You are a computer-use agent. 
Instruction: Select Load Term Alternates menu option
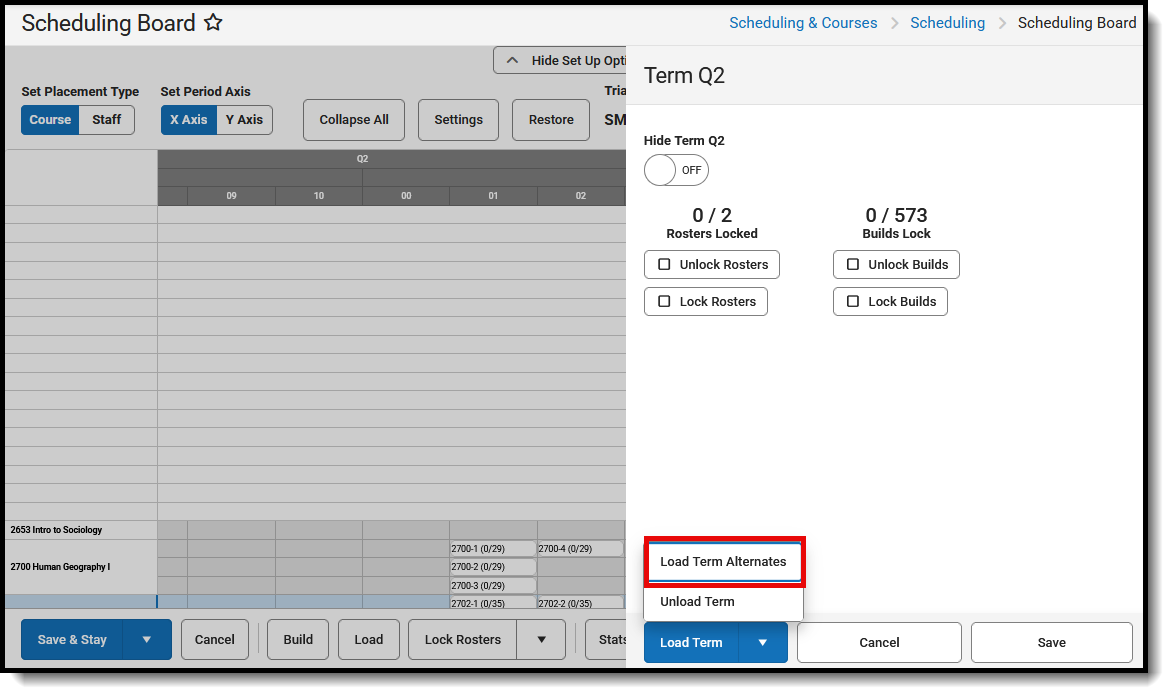tap(723, 561)
